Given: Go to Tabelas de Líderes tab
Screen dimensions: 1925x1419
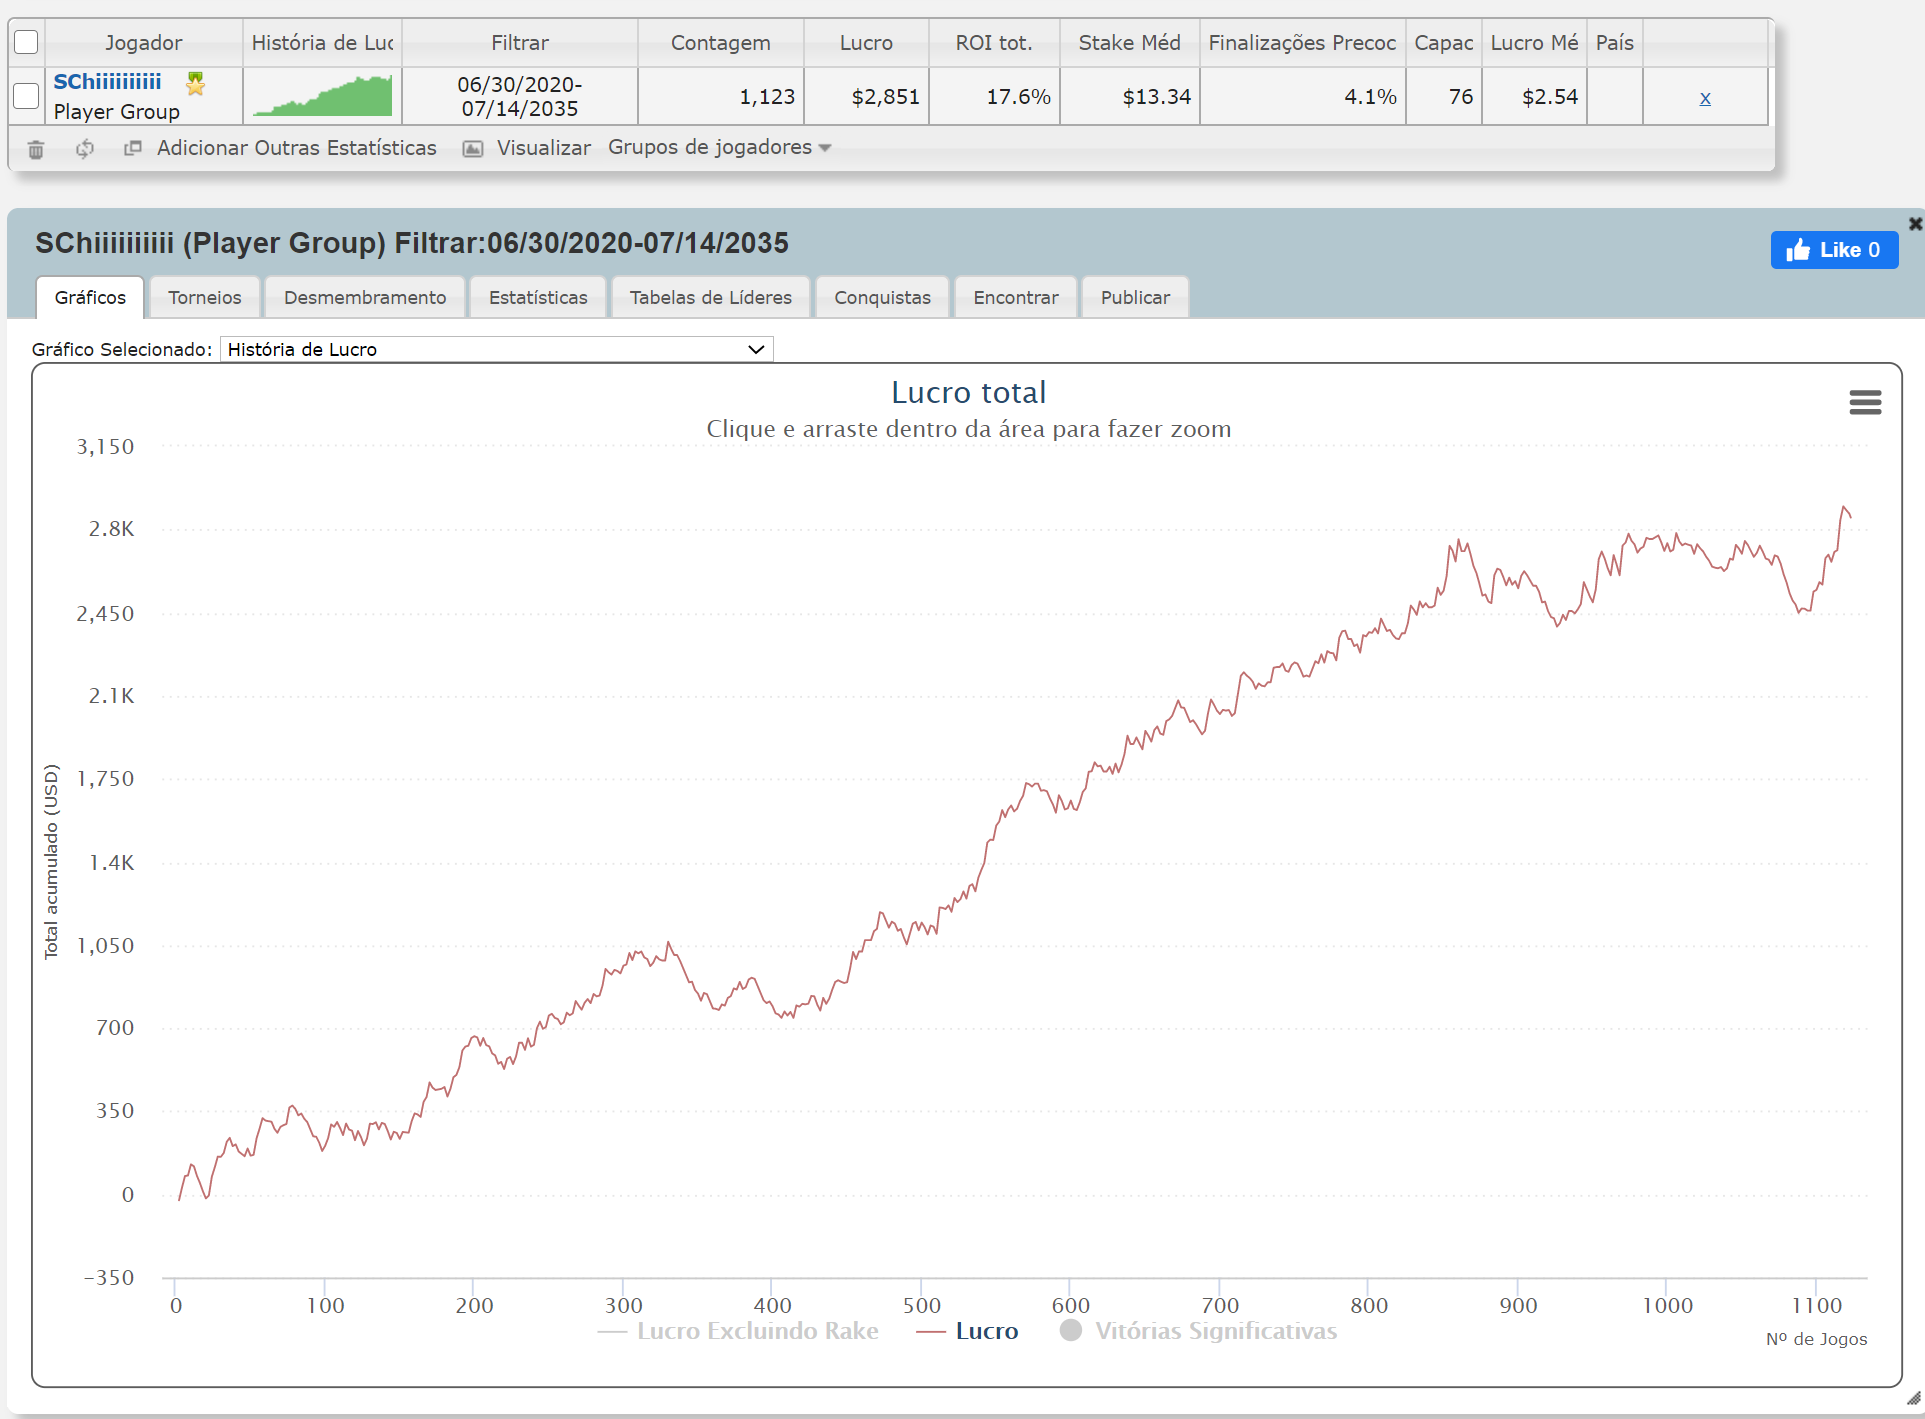Looking at the screenshot, I should click(711, 297).
